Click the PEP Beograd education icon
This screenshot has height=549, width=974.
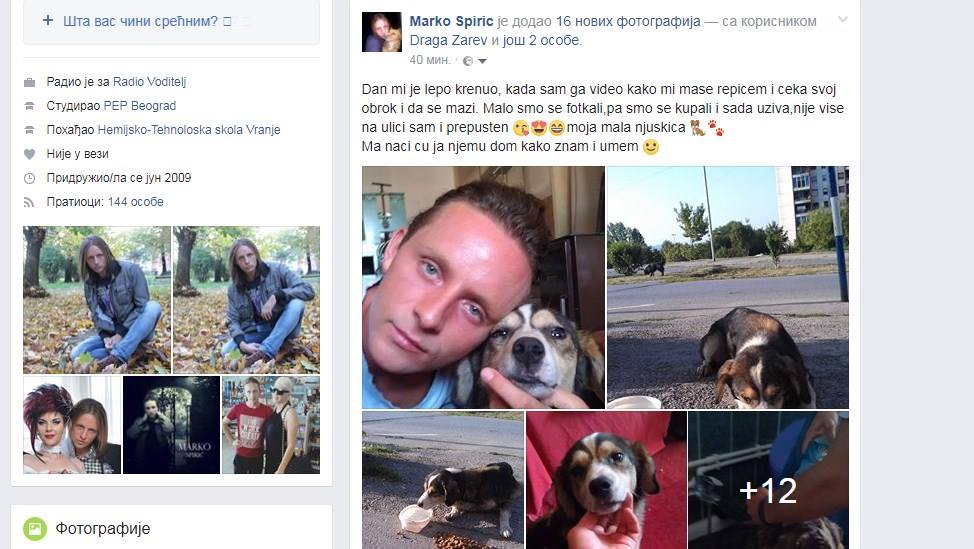coord(29,106)
